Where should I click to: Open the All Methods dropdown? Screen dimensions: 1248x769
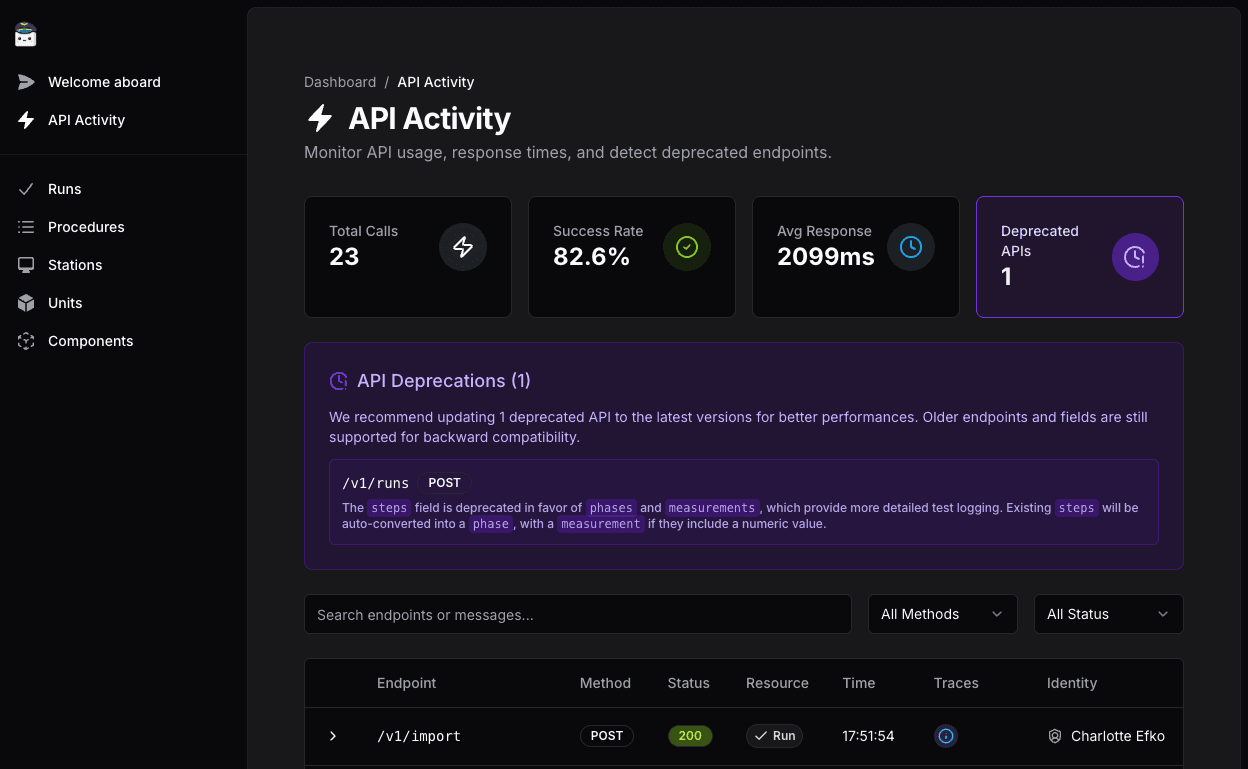coord(943,614)
